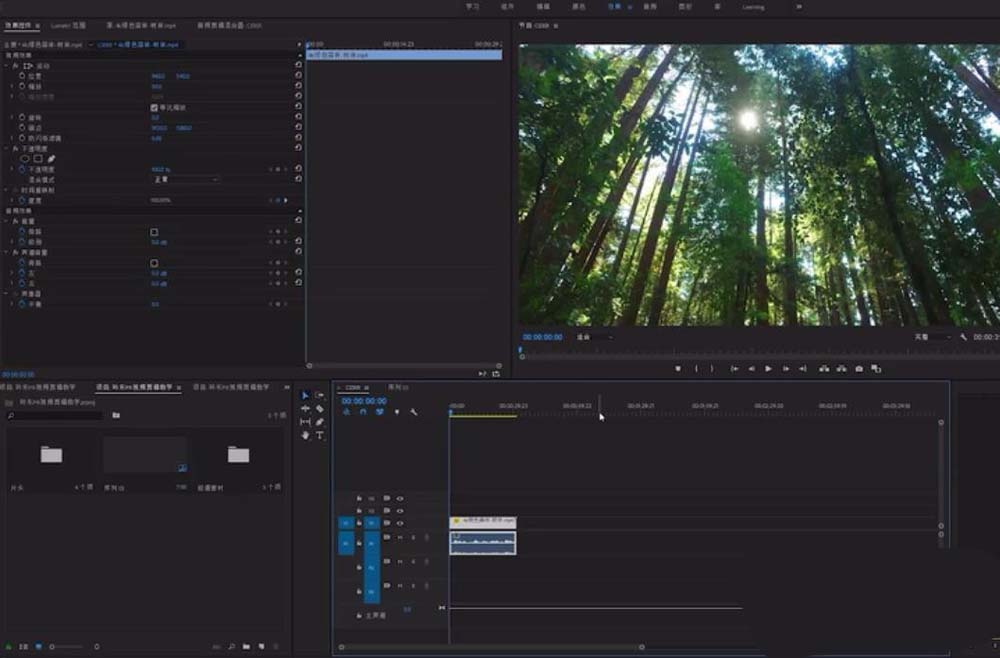
Task: Reset the Position parameter
Action: coord(298,76)
